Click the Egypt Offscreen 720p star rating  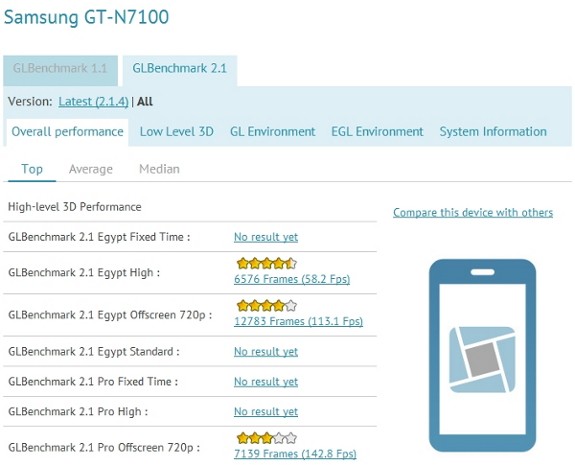pos(267,305)
